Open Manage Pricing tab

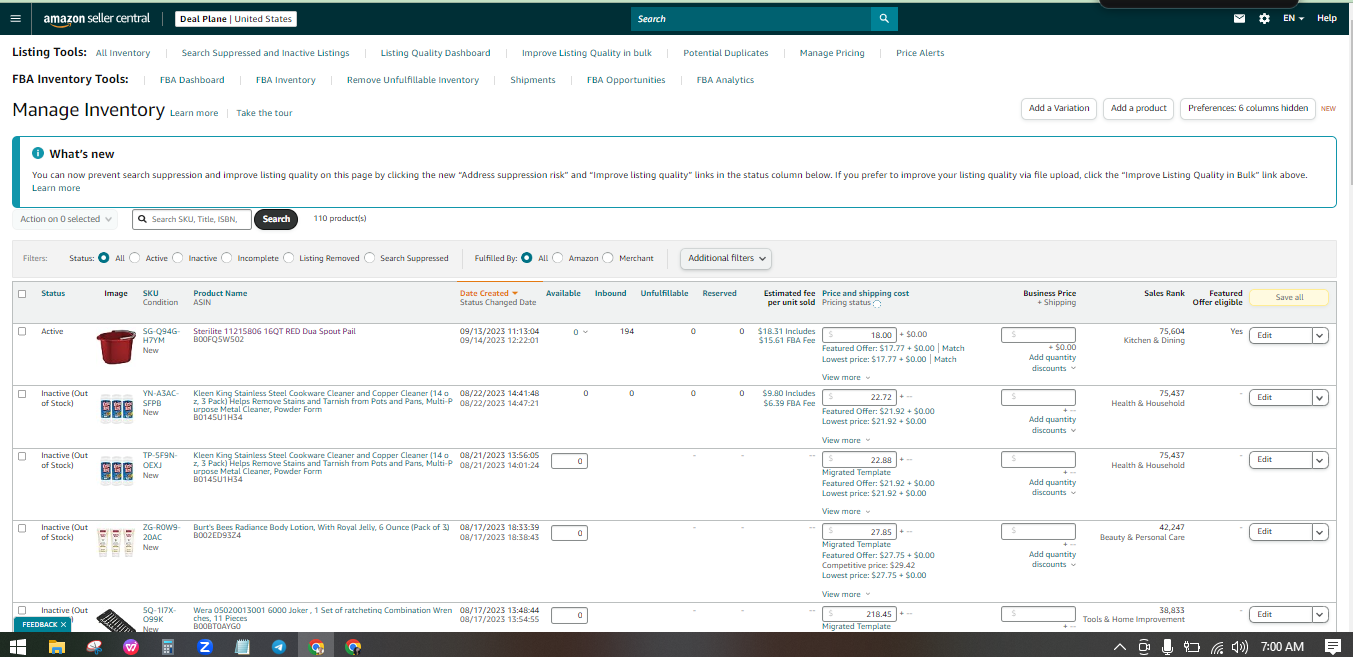[832, 53]
